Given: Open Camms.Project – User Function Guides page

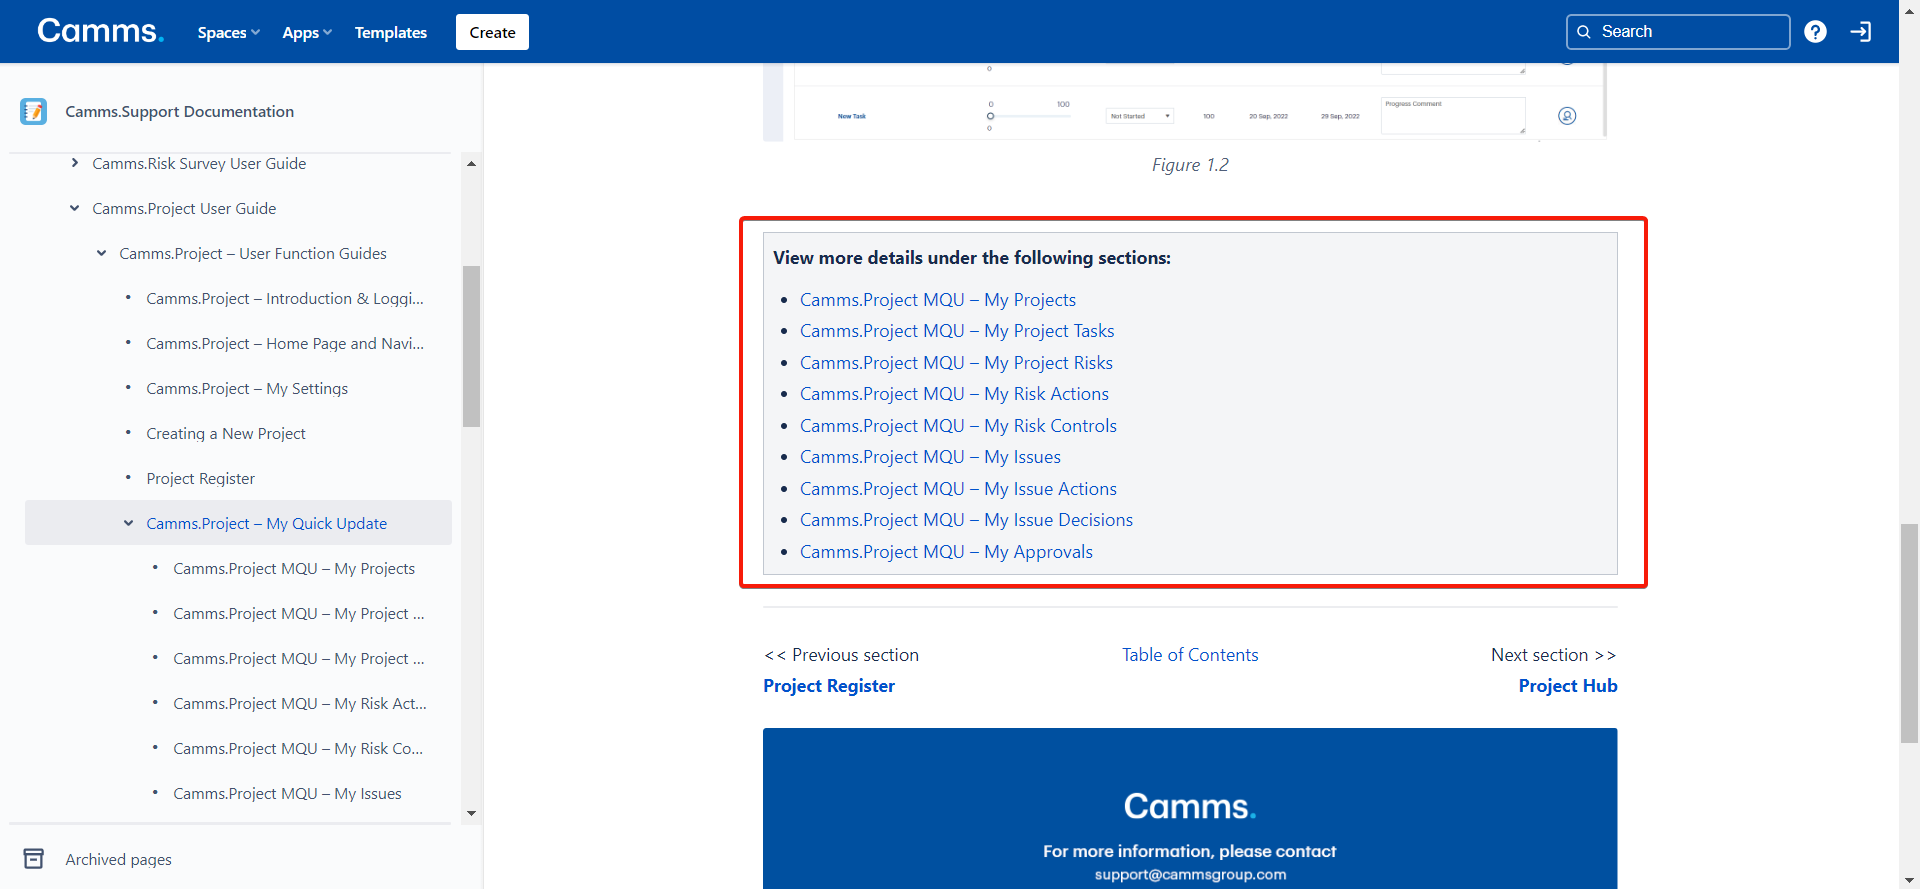Looking at the screenshot, I should tap(253, 253).
